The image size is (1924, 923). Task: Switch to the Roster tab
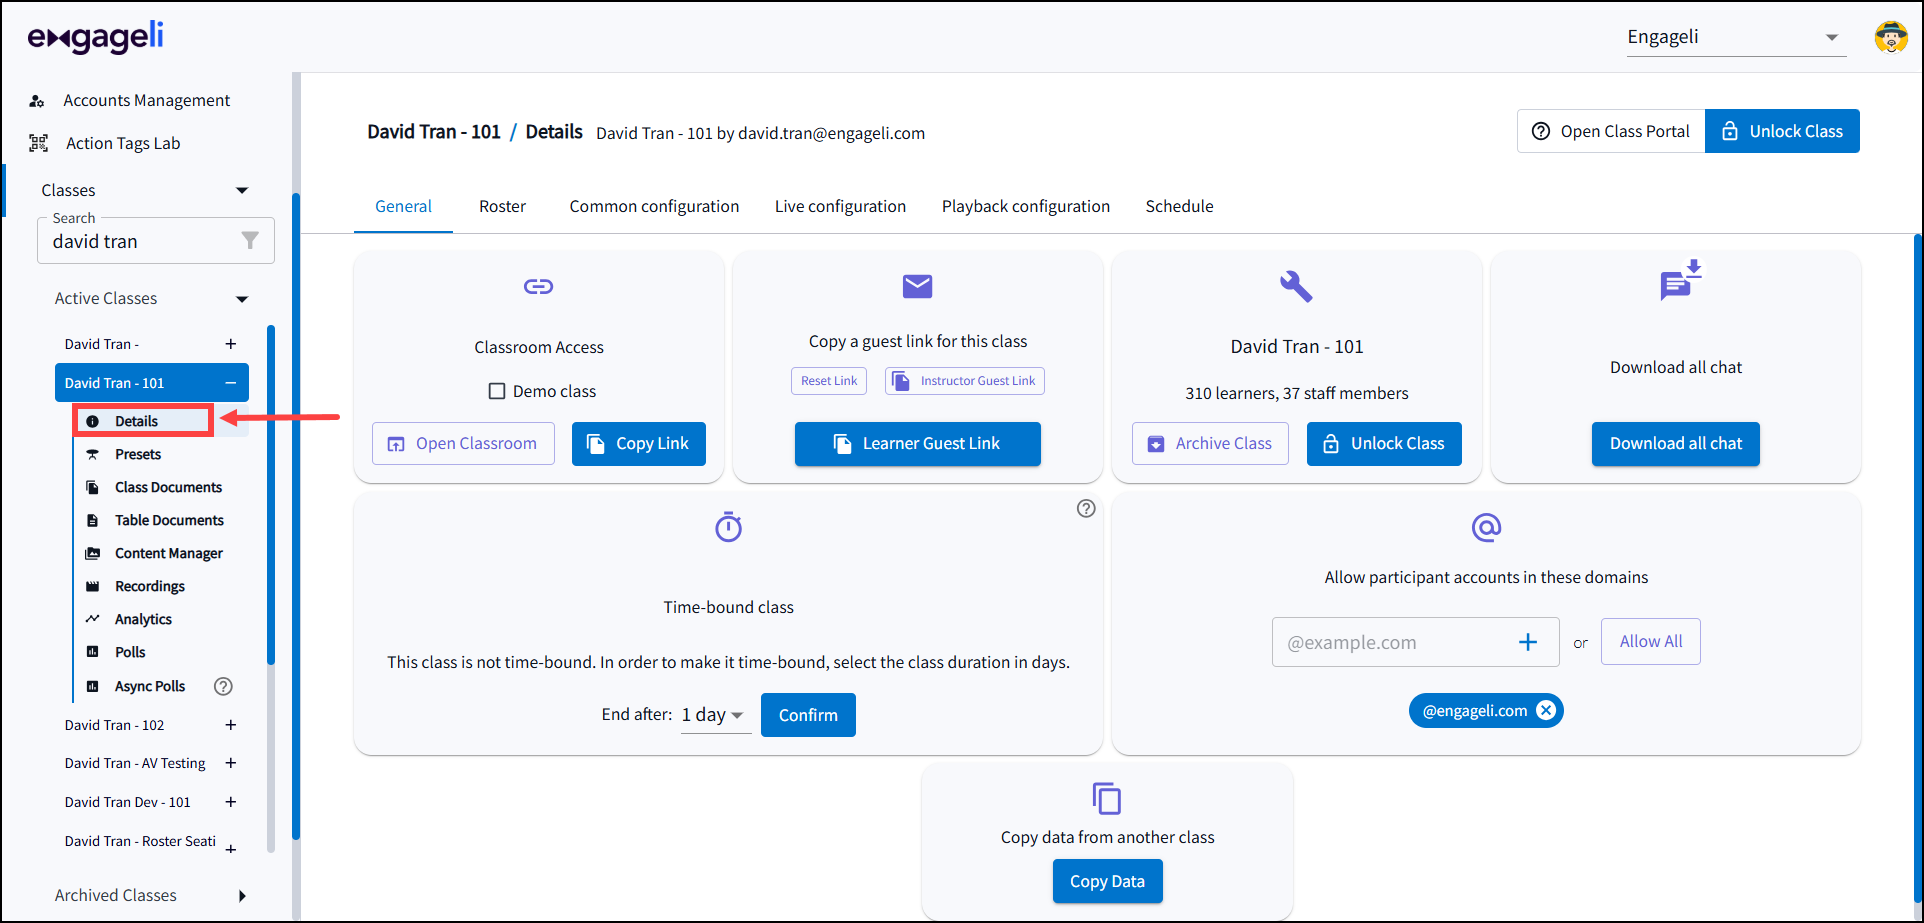coord(502,206)
